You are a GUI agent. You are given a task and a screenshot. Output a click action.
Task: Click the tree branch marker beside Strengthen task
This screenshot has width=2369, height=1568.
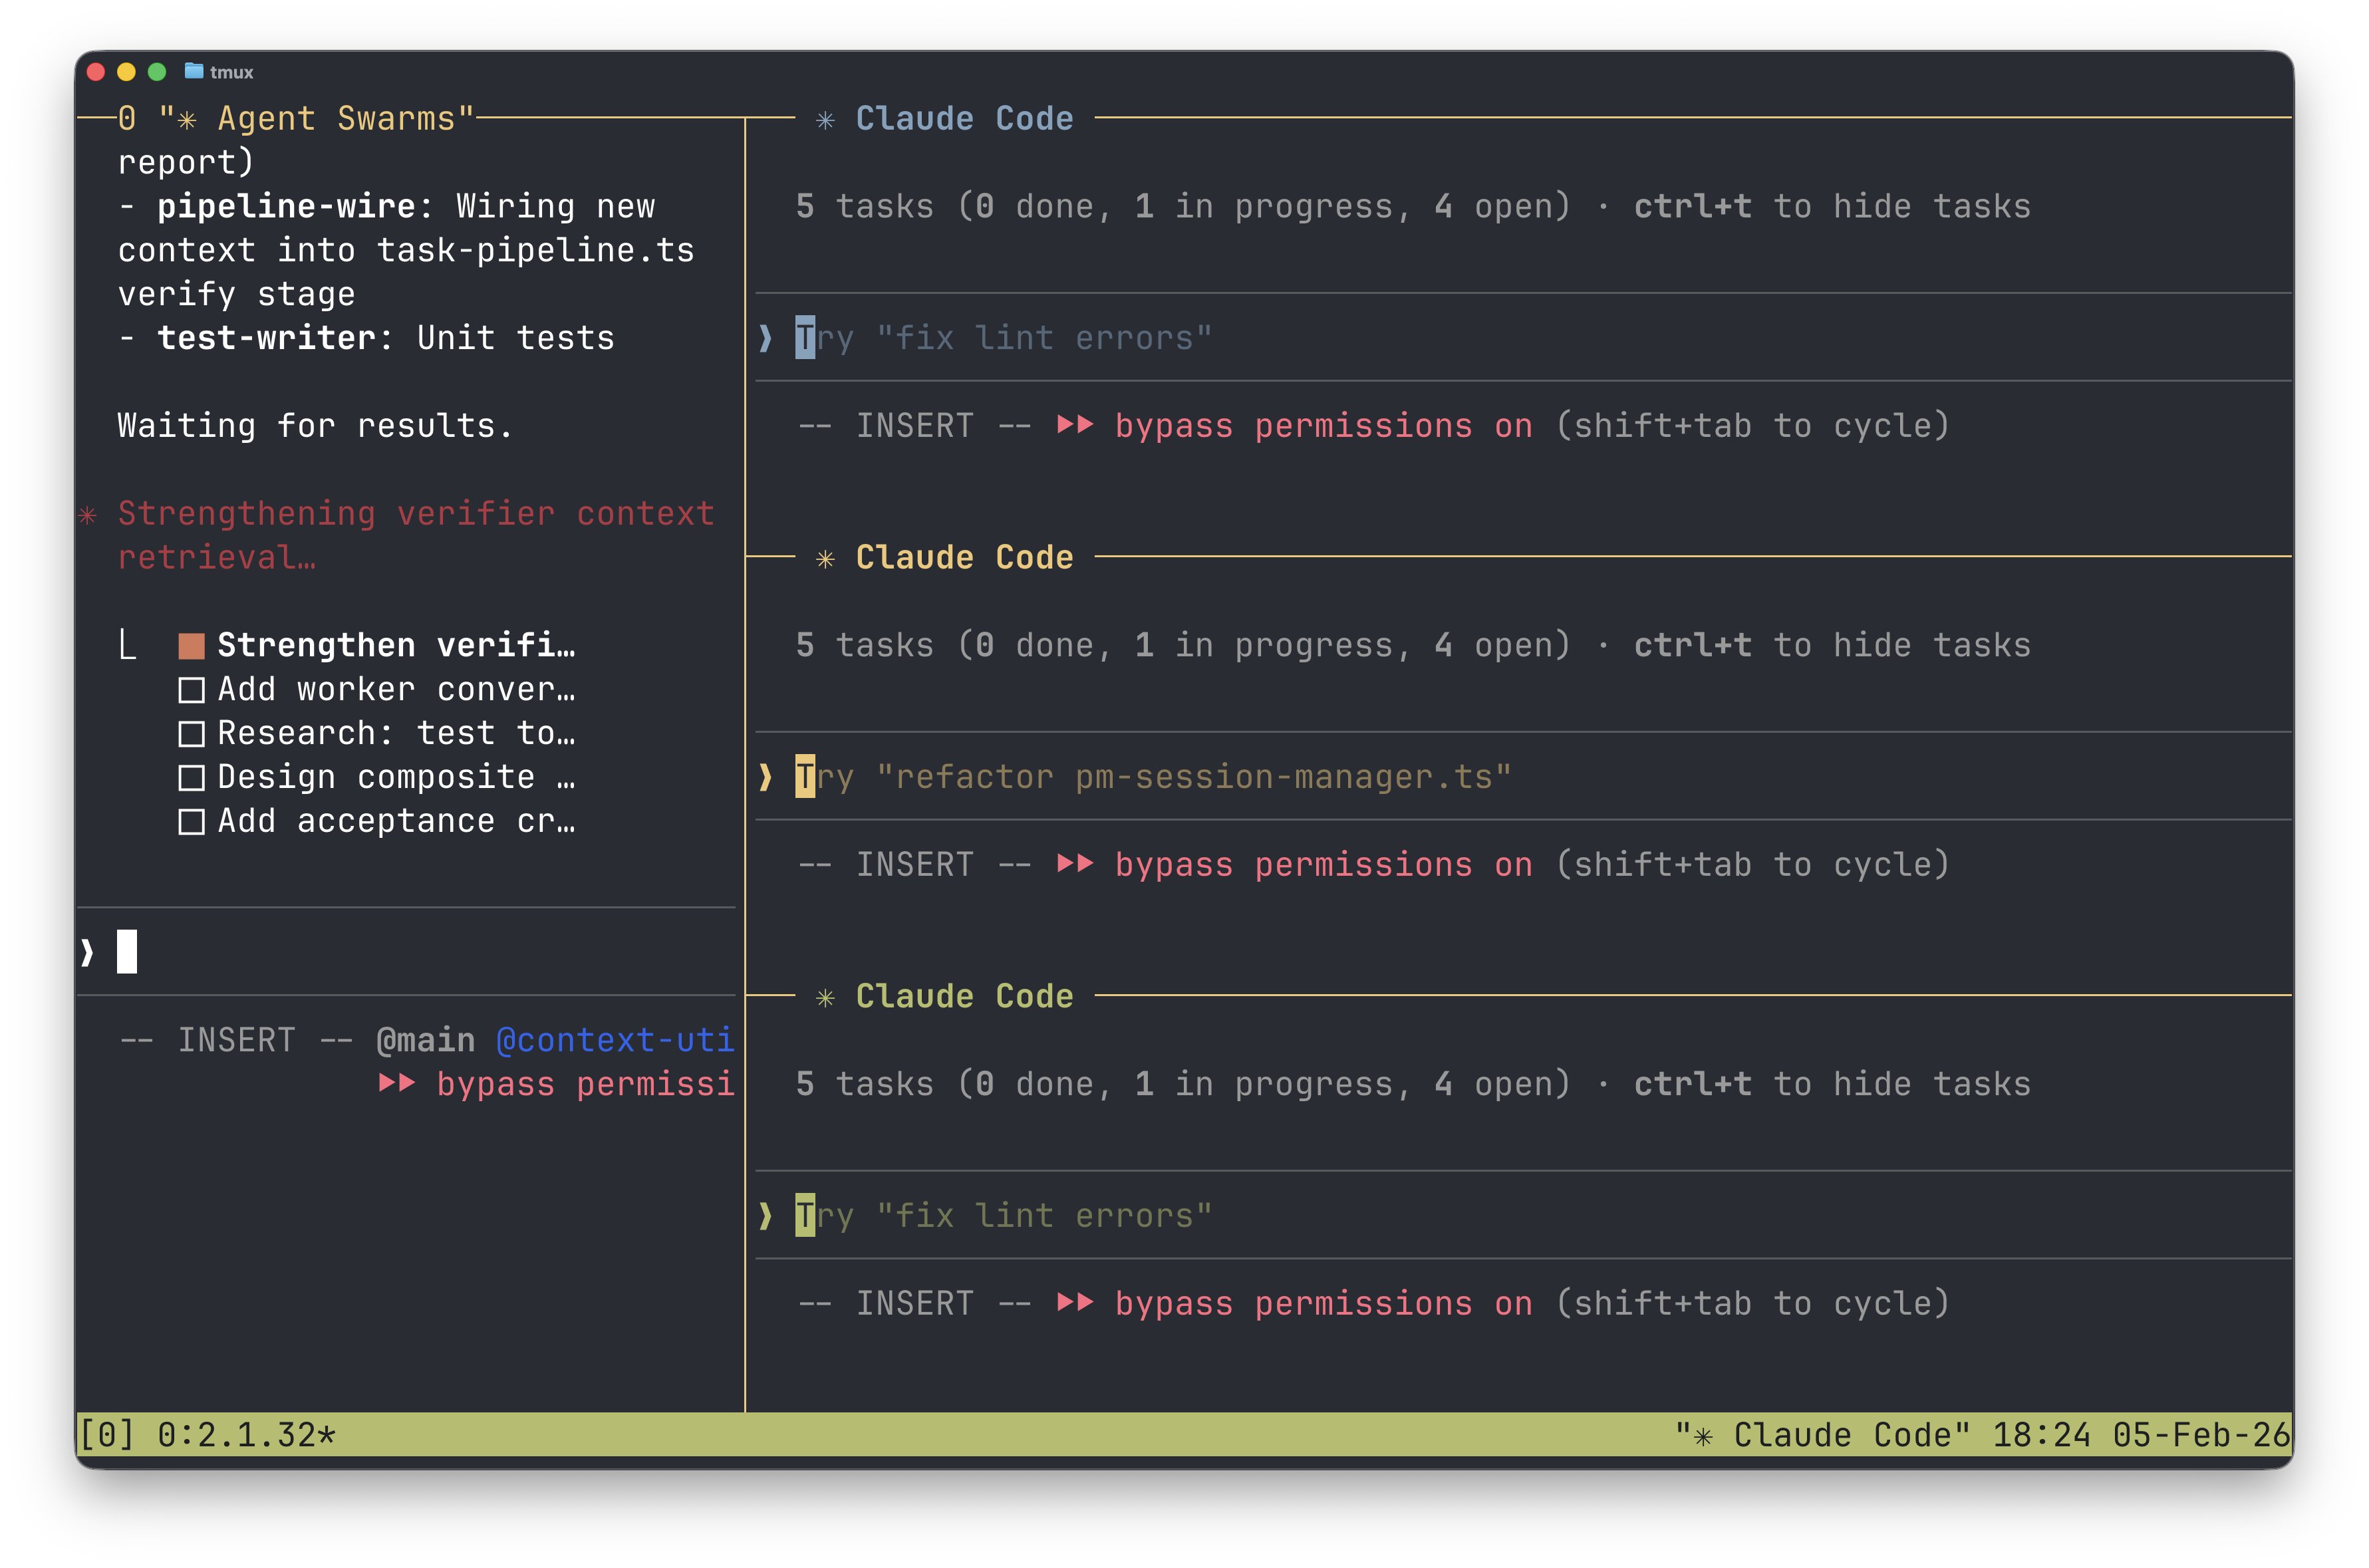pyautogui.click(x=127, y=645)
